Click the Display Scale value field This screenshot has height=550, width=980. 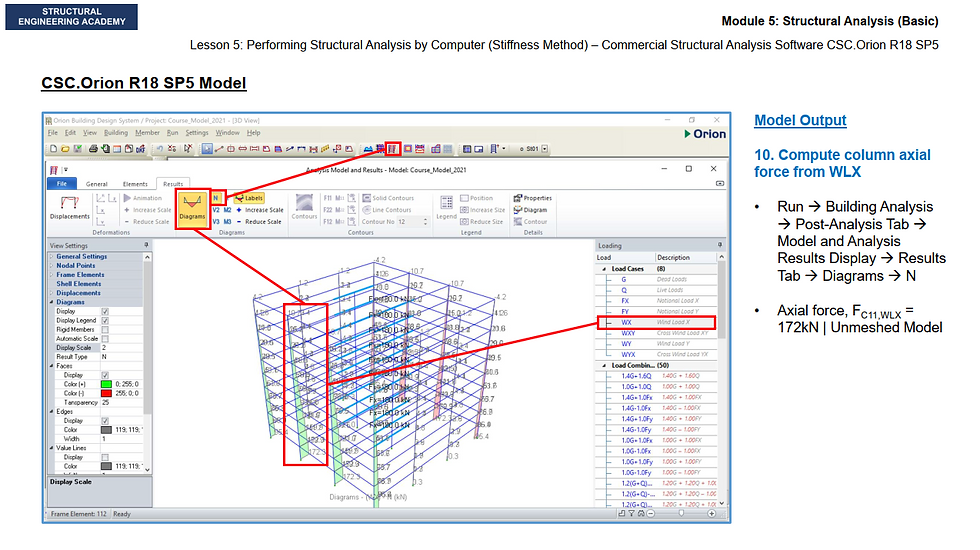tap(122, 348)
